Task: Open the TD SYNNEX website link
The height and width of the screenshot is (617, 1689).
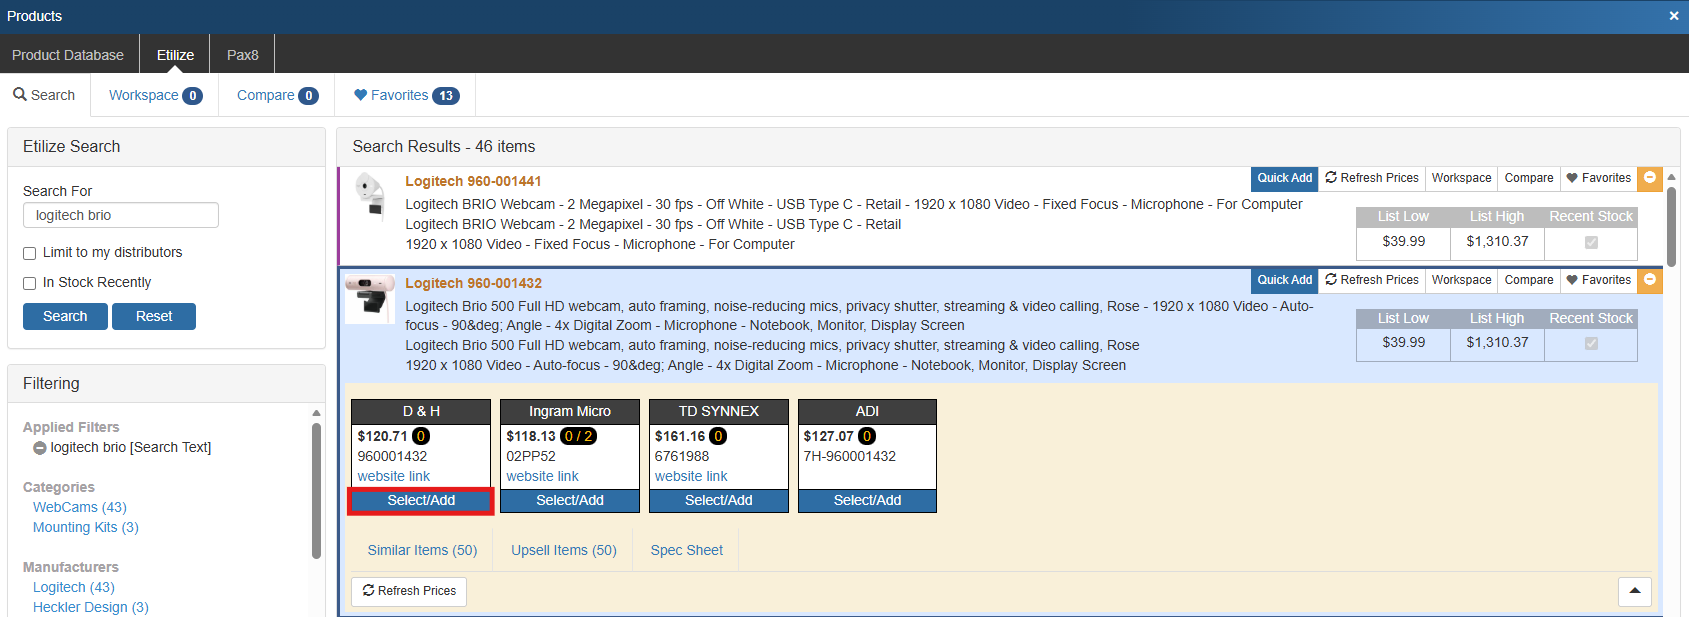Action: click(691, 476)
